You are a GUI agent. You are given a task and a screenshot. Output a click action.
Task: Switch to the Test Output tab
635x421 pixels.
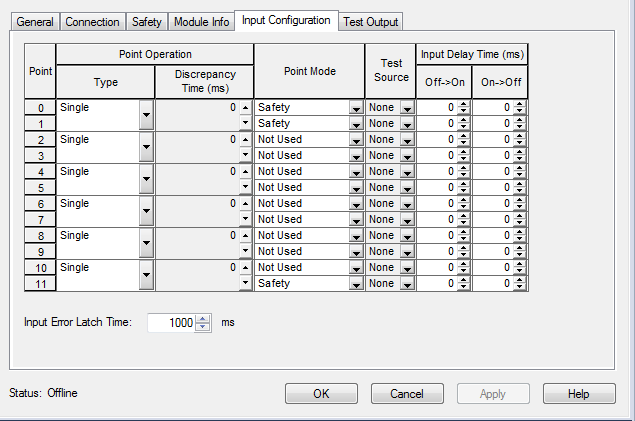(370, 22)
